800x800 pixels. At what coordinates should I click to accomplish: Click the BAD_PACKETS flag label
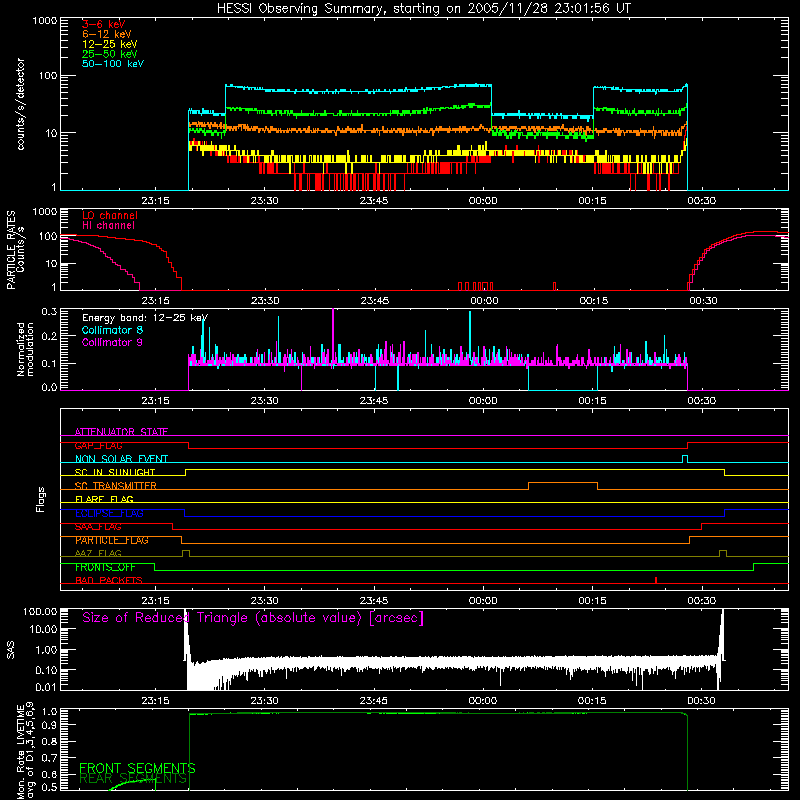(109, 580)
